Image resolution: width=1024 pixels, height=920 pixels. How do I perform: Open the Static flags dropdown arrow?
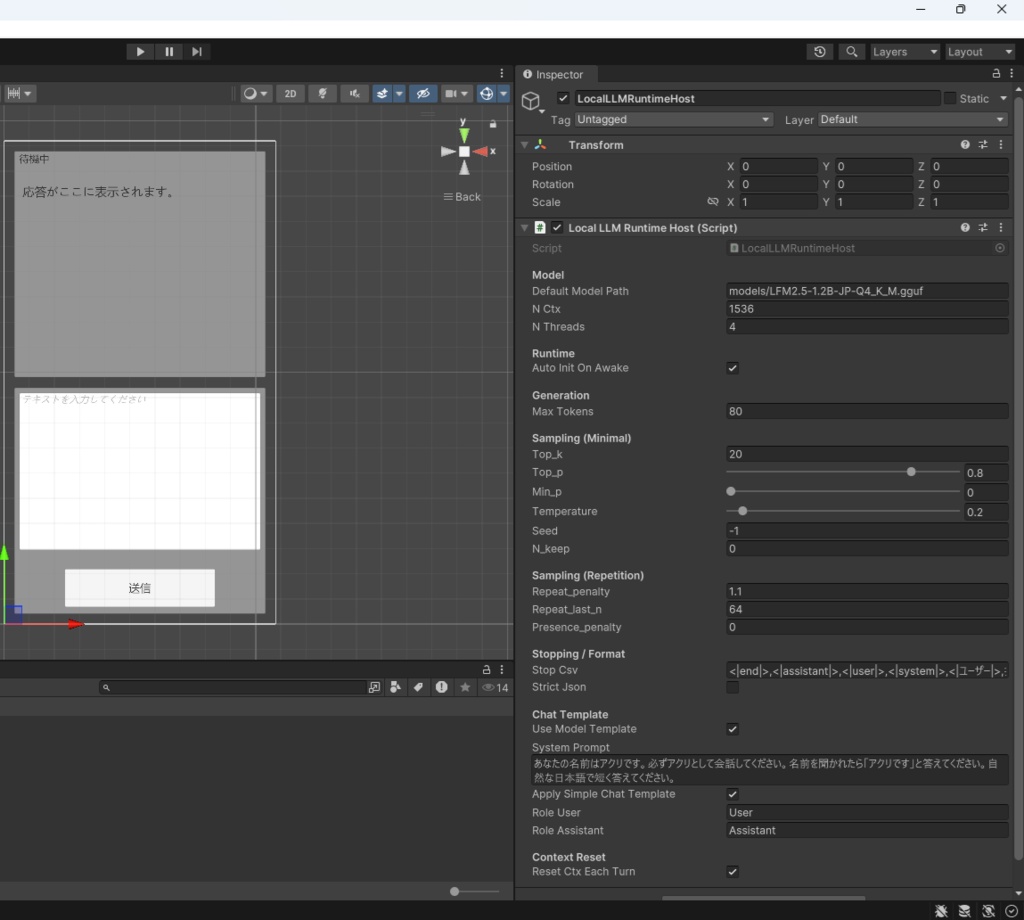click(1003, 98)
